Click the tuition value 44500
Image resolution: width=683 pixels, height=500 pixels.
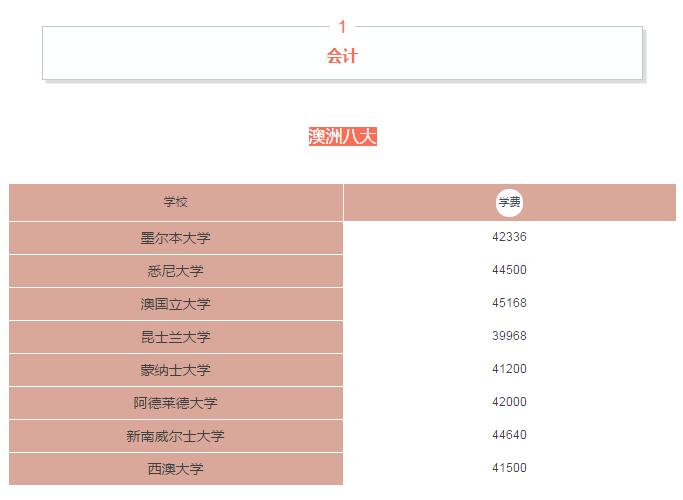(510, 270)
